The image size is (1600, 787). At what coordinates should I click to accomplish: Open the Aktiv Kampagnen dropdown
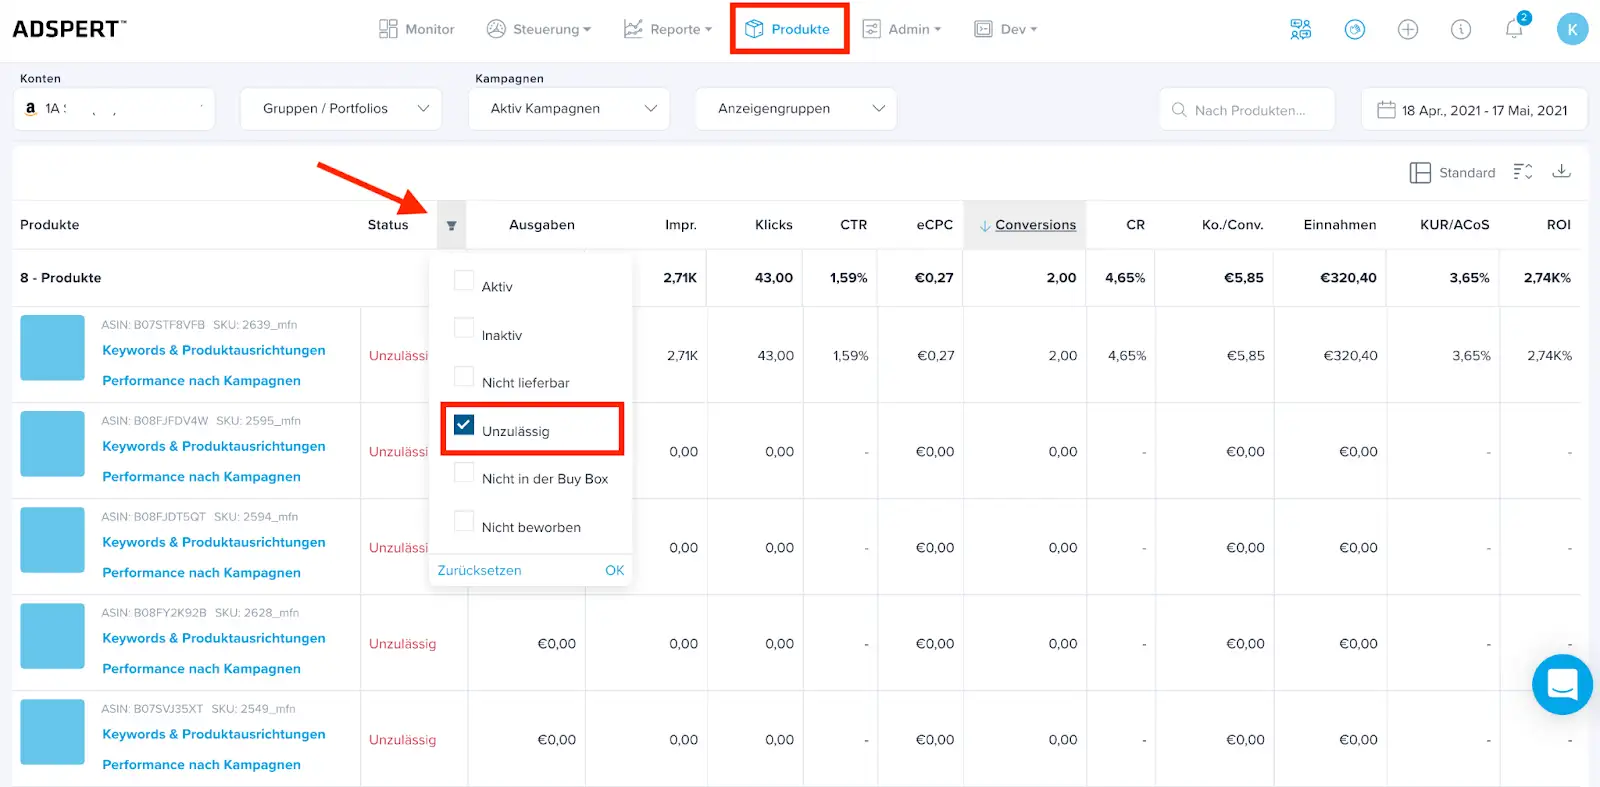coord(569,109)
